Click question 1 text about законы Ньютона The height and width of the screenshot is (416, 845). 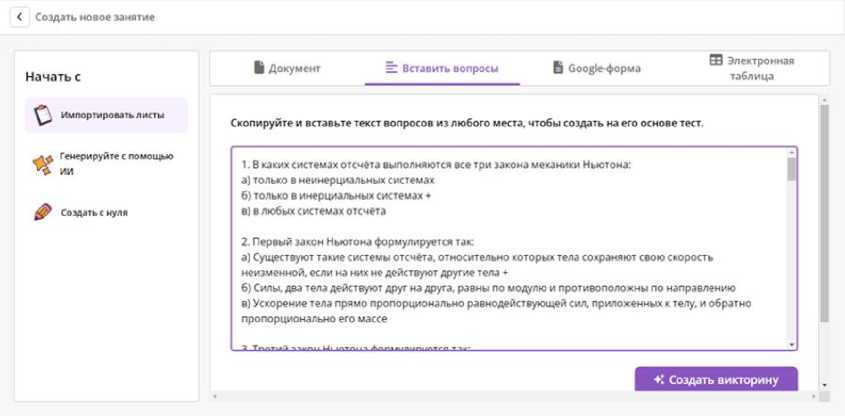[x=436, y=165]
